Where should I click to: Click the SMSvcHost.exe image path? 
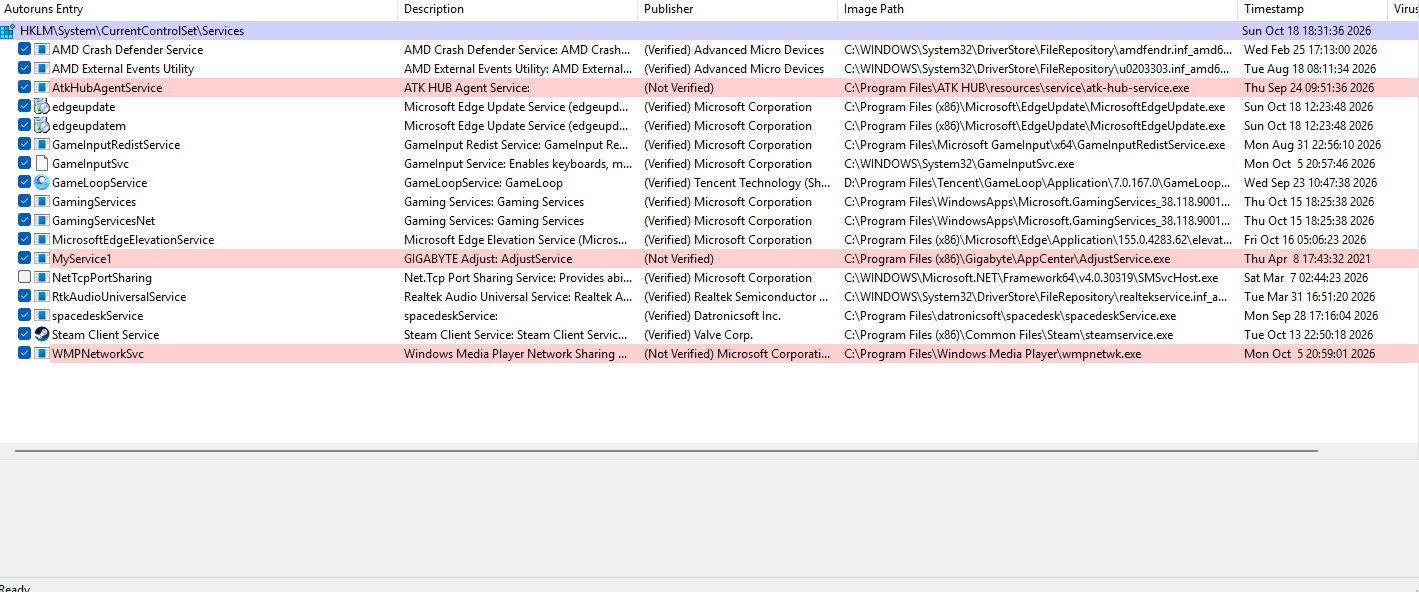click(1031, 278)
